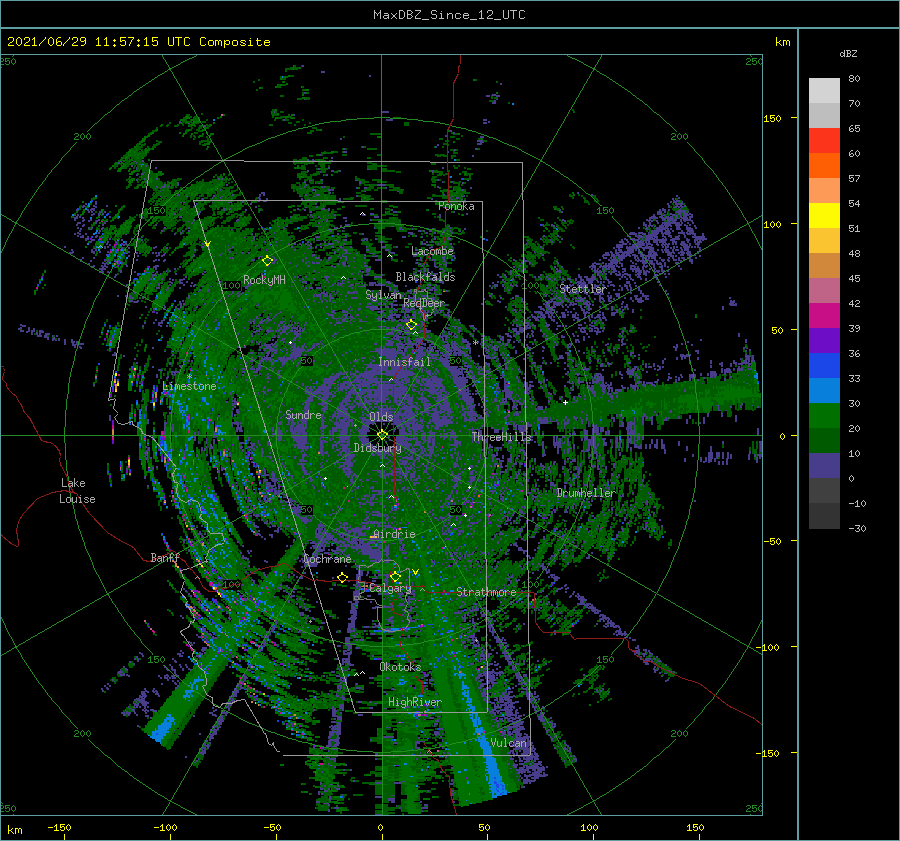Image resolution: width=900 pixels, height=841 pixels.
Task: Click the km unit label at top right
Action: pos(782,42)
